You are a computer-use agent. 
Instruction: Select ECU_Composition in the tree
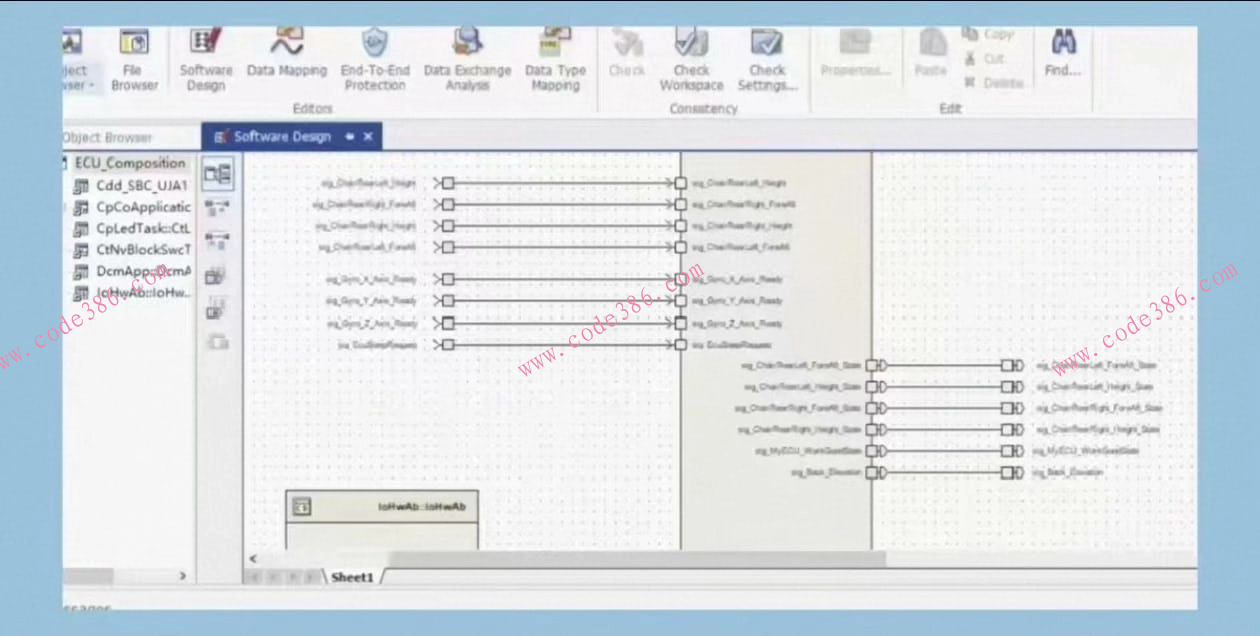(x=130, y=163)
